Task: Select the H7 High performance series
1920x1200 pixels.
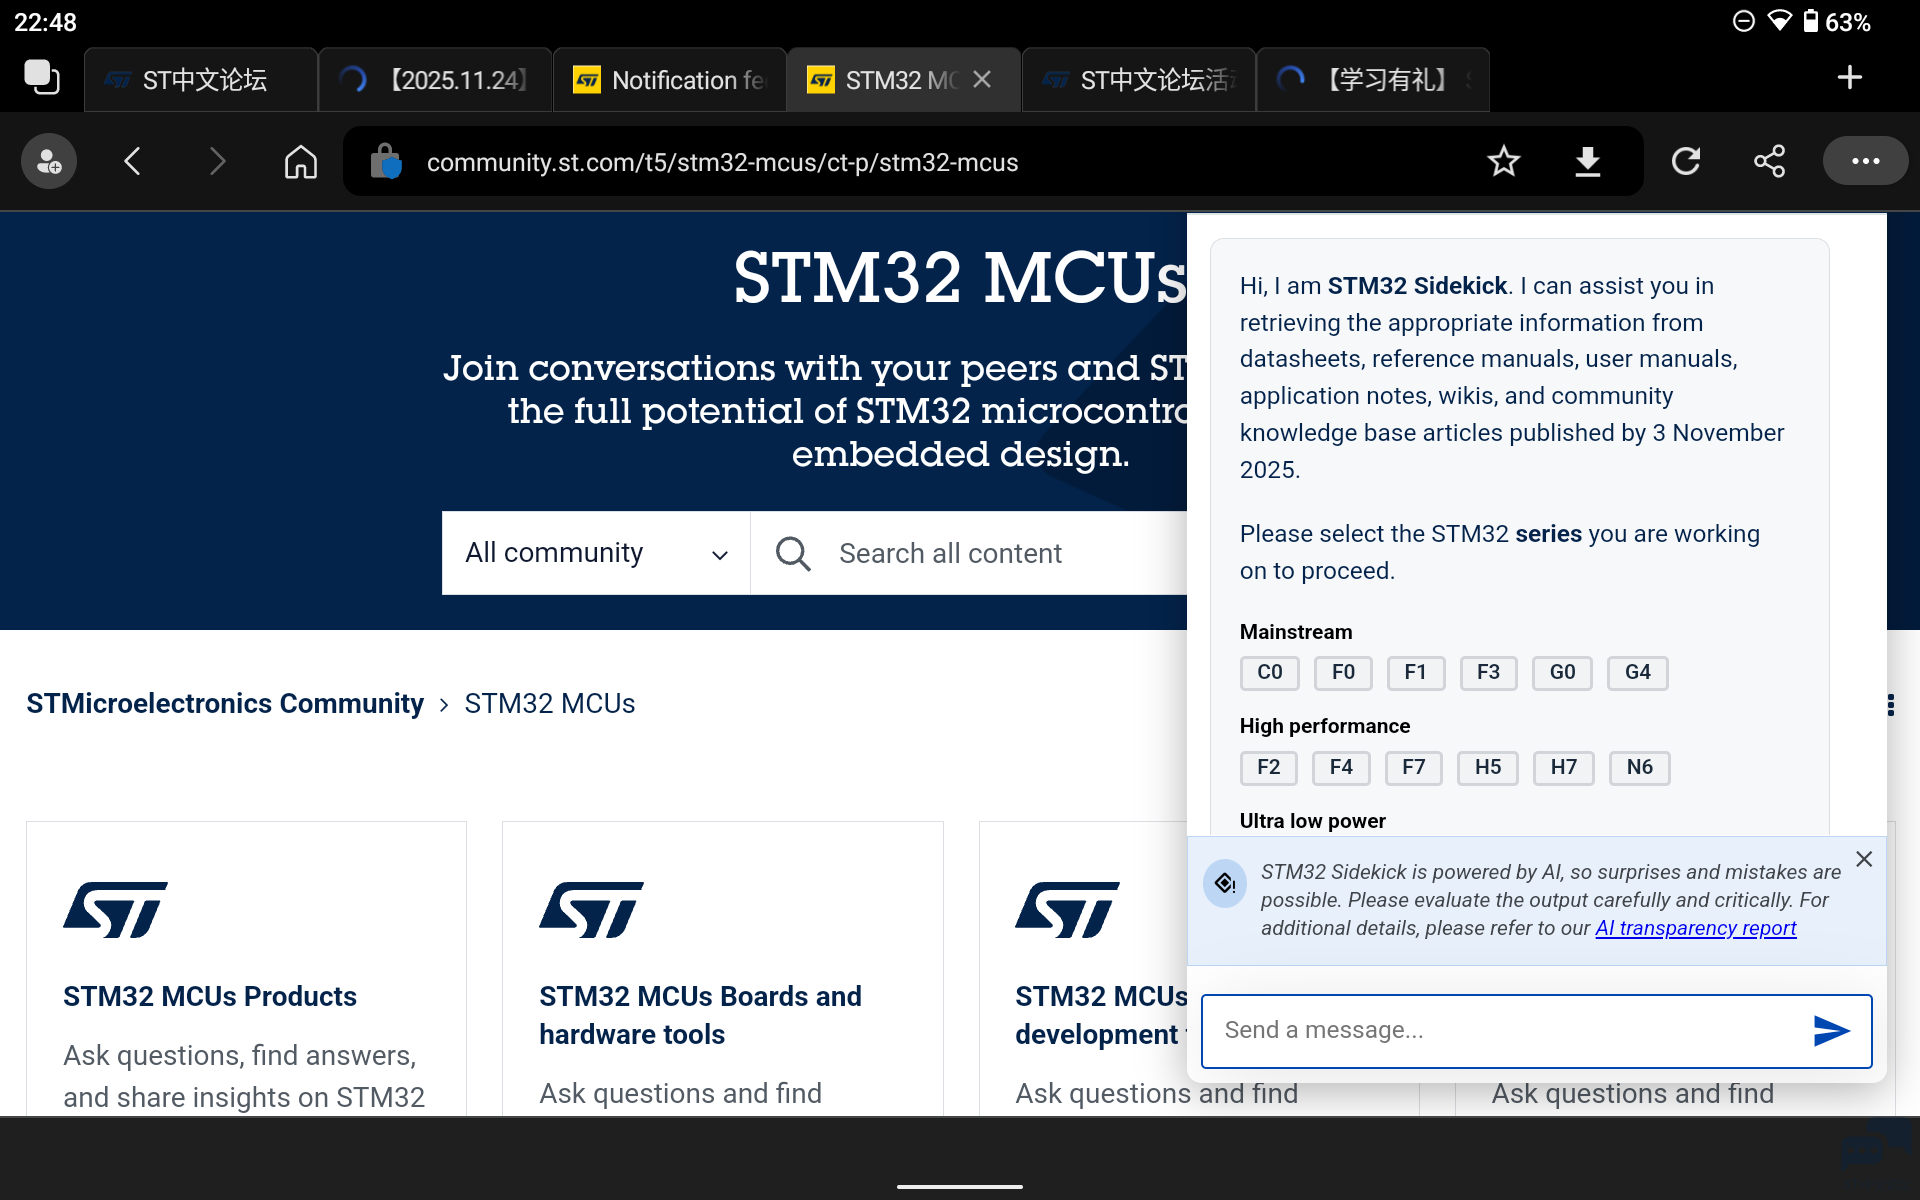Action: click(x=1563, y=768)
